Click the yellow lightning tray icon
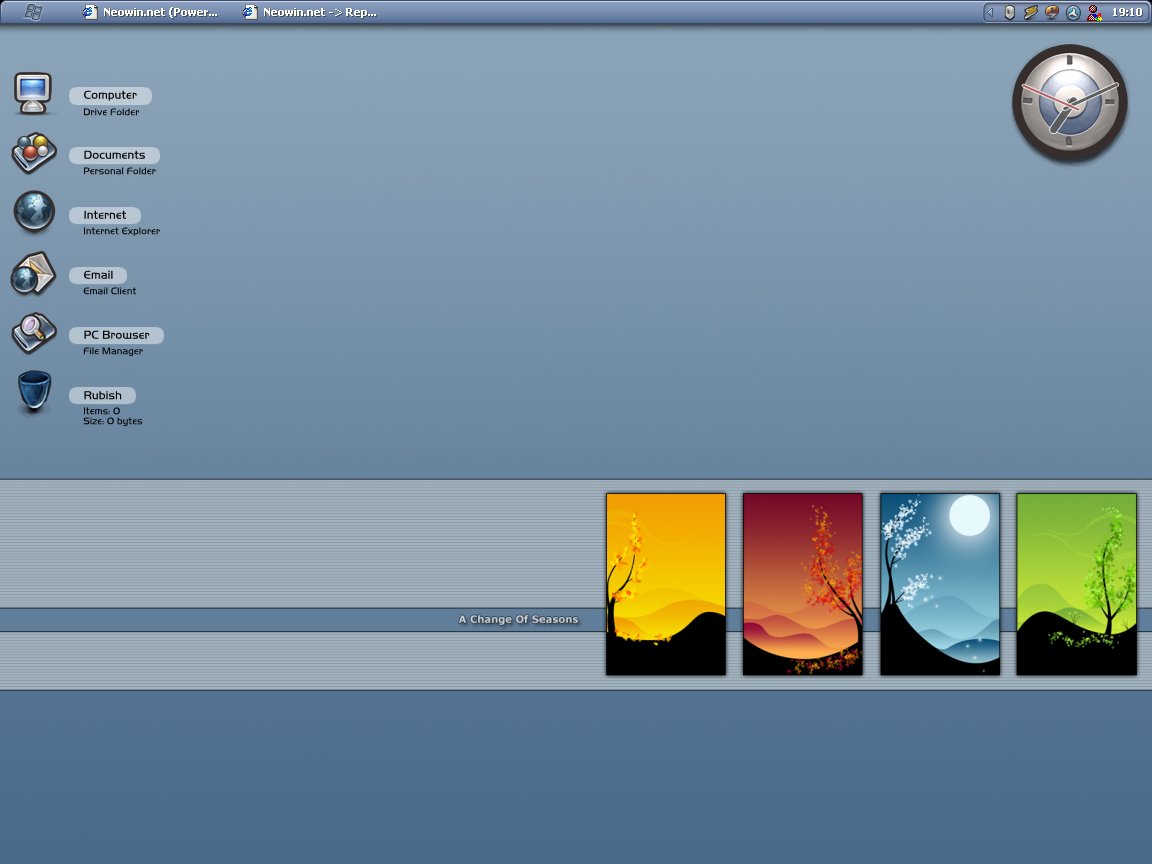The width and height of the screenshot is (1152, 864). pos(1031,12)
